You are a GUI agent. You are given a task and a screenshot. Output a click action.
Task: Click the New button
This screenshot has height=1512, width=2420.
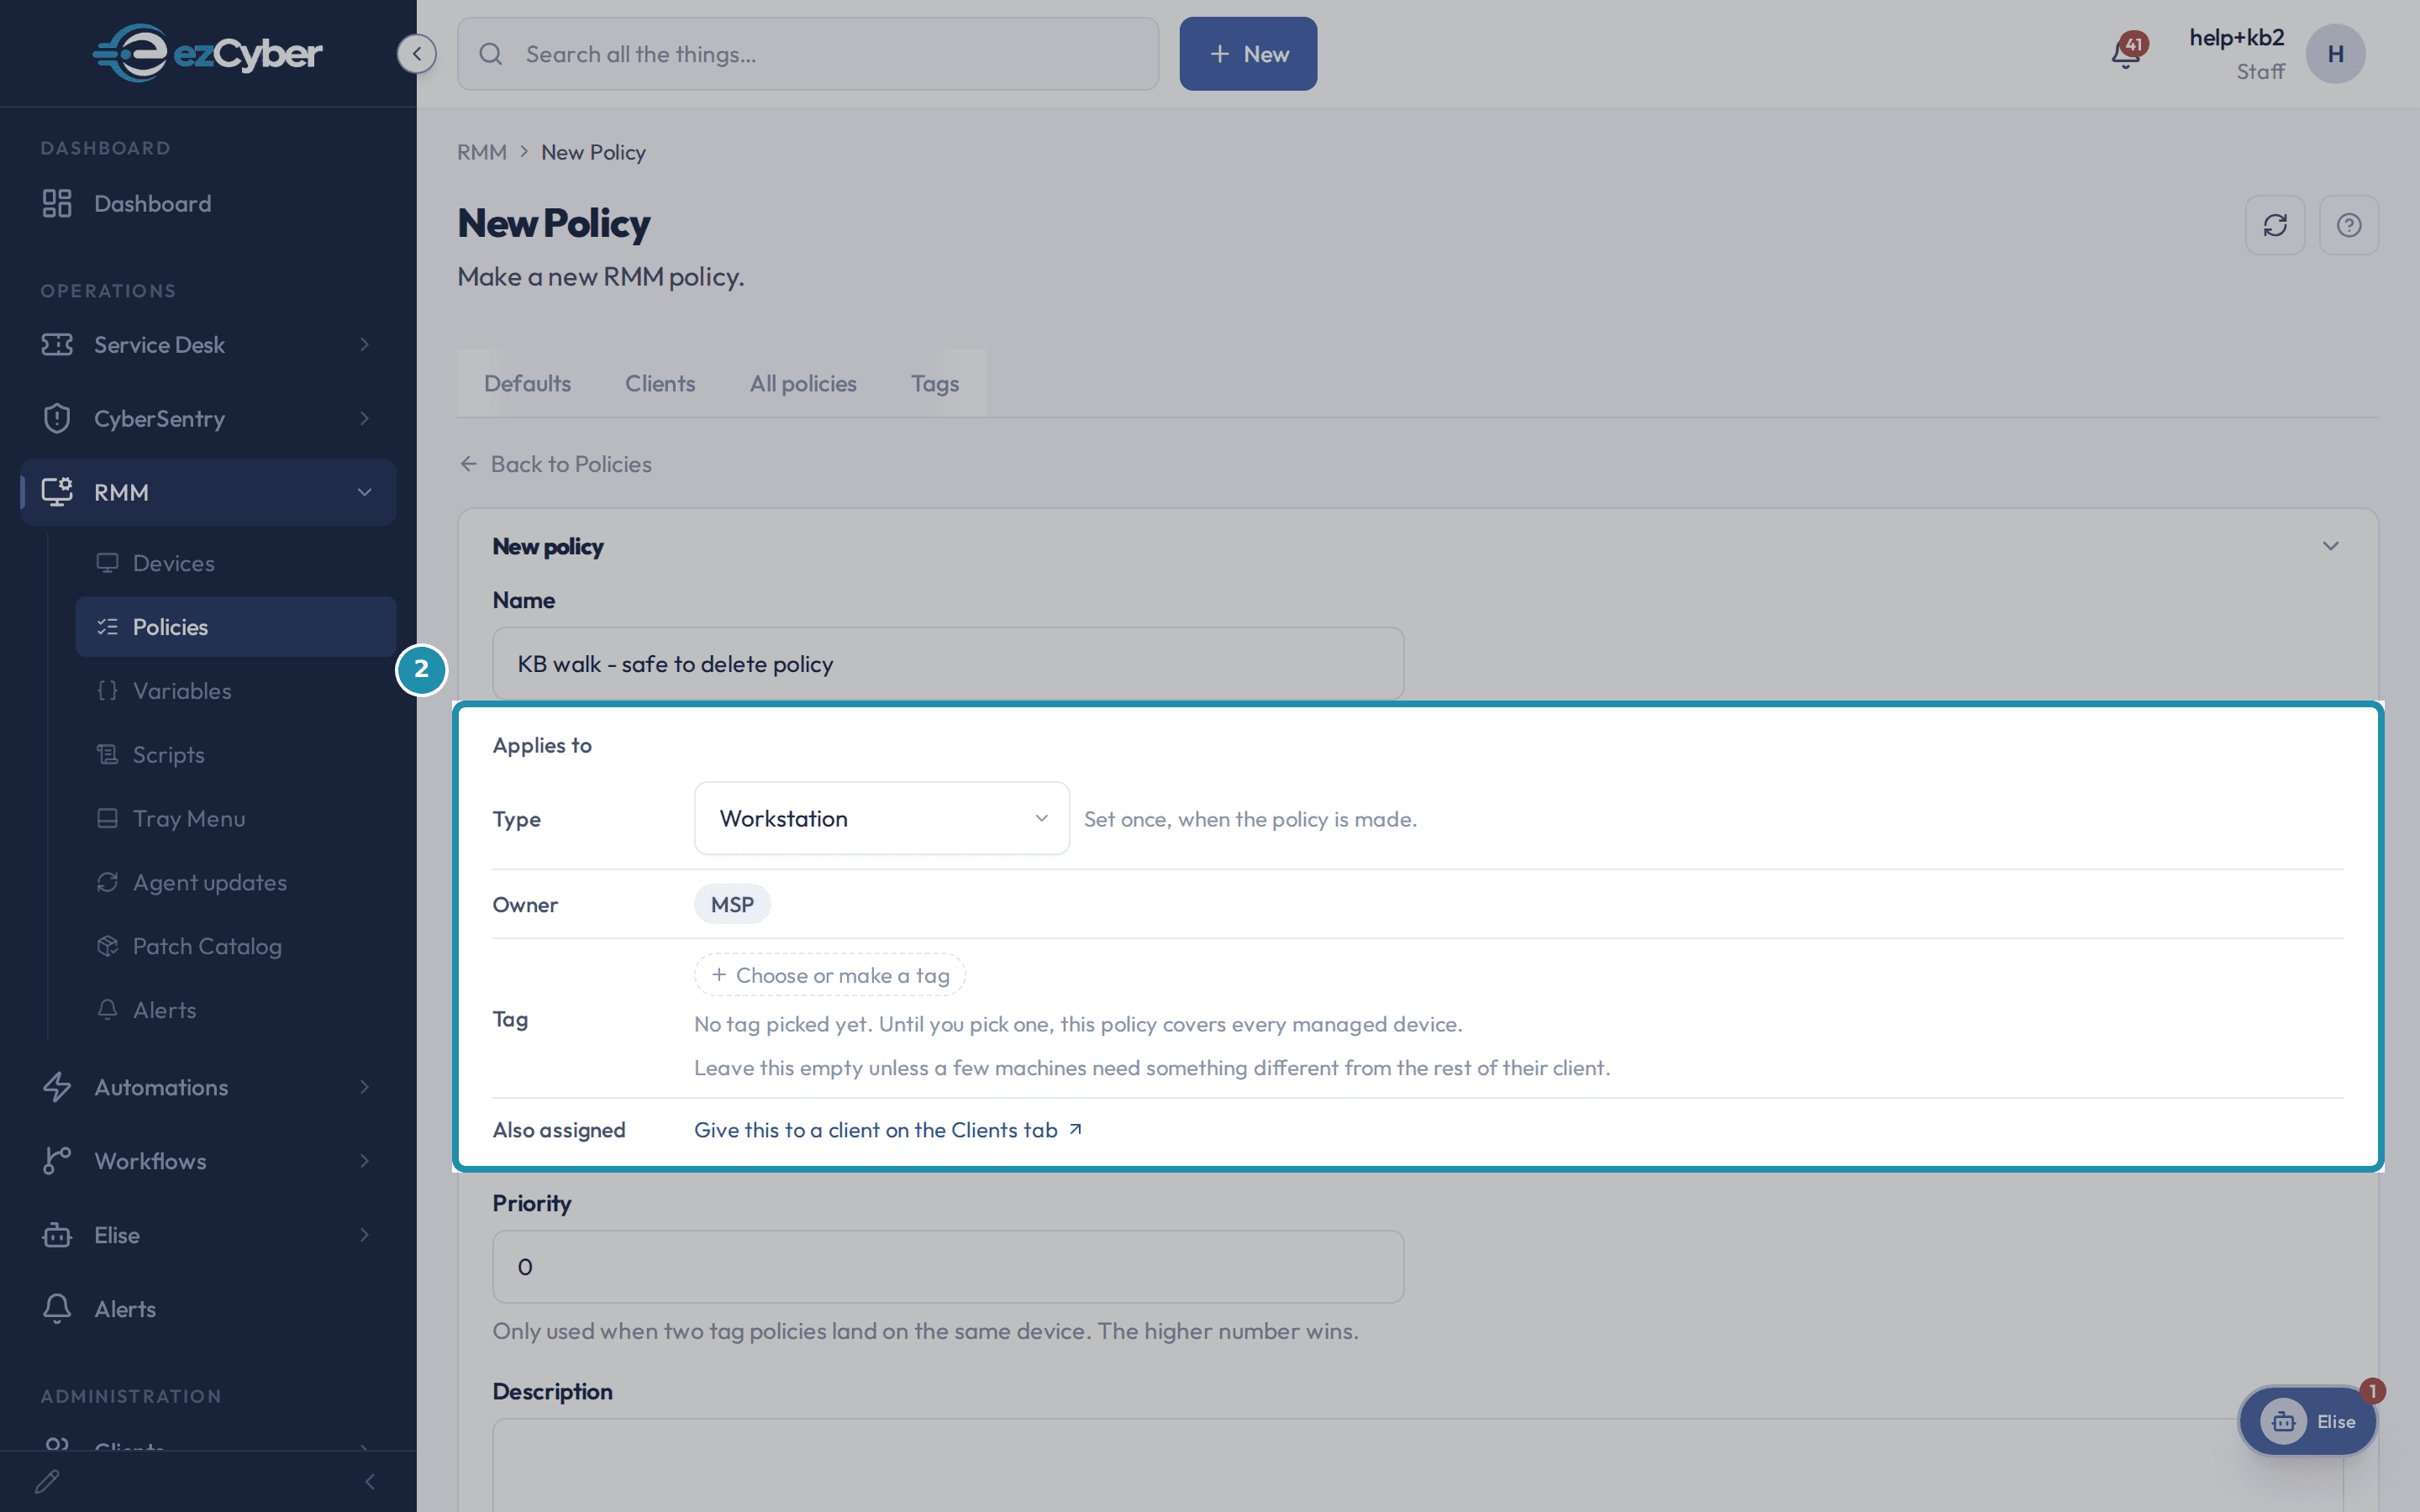click(1248, 54)
